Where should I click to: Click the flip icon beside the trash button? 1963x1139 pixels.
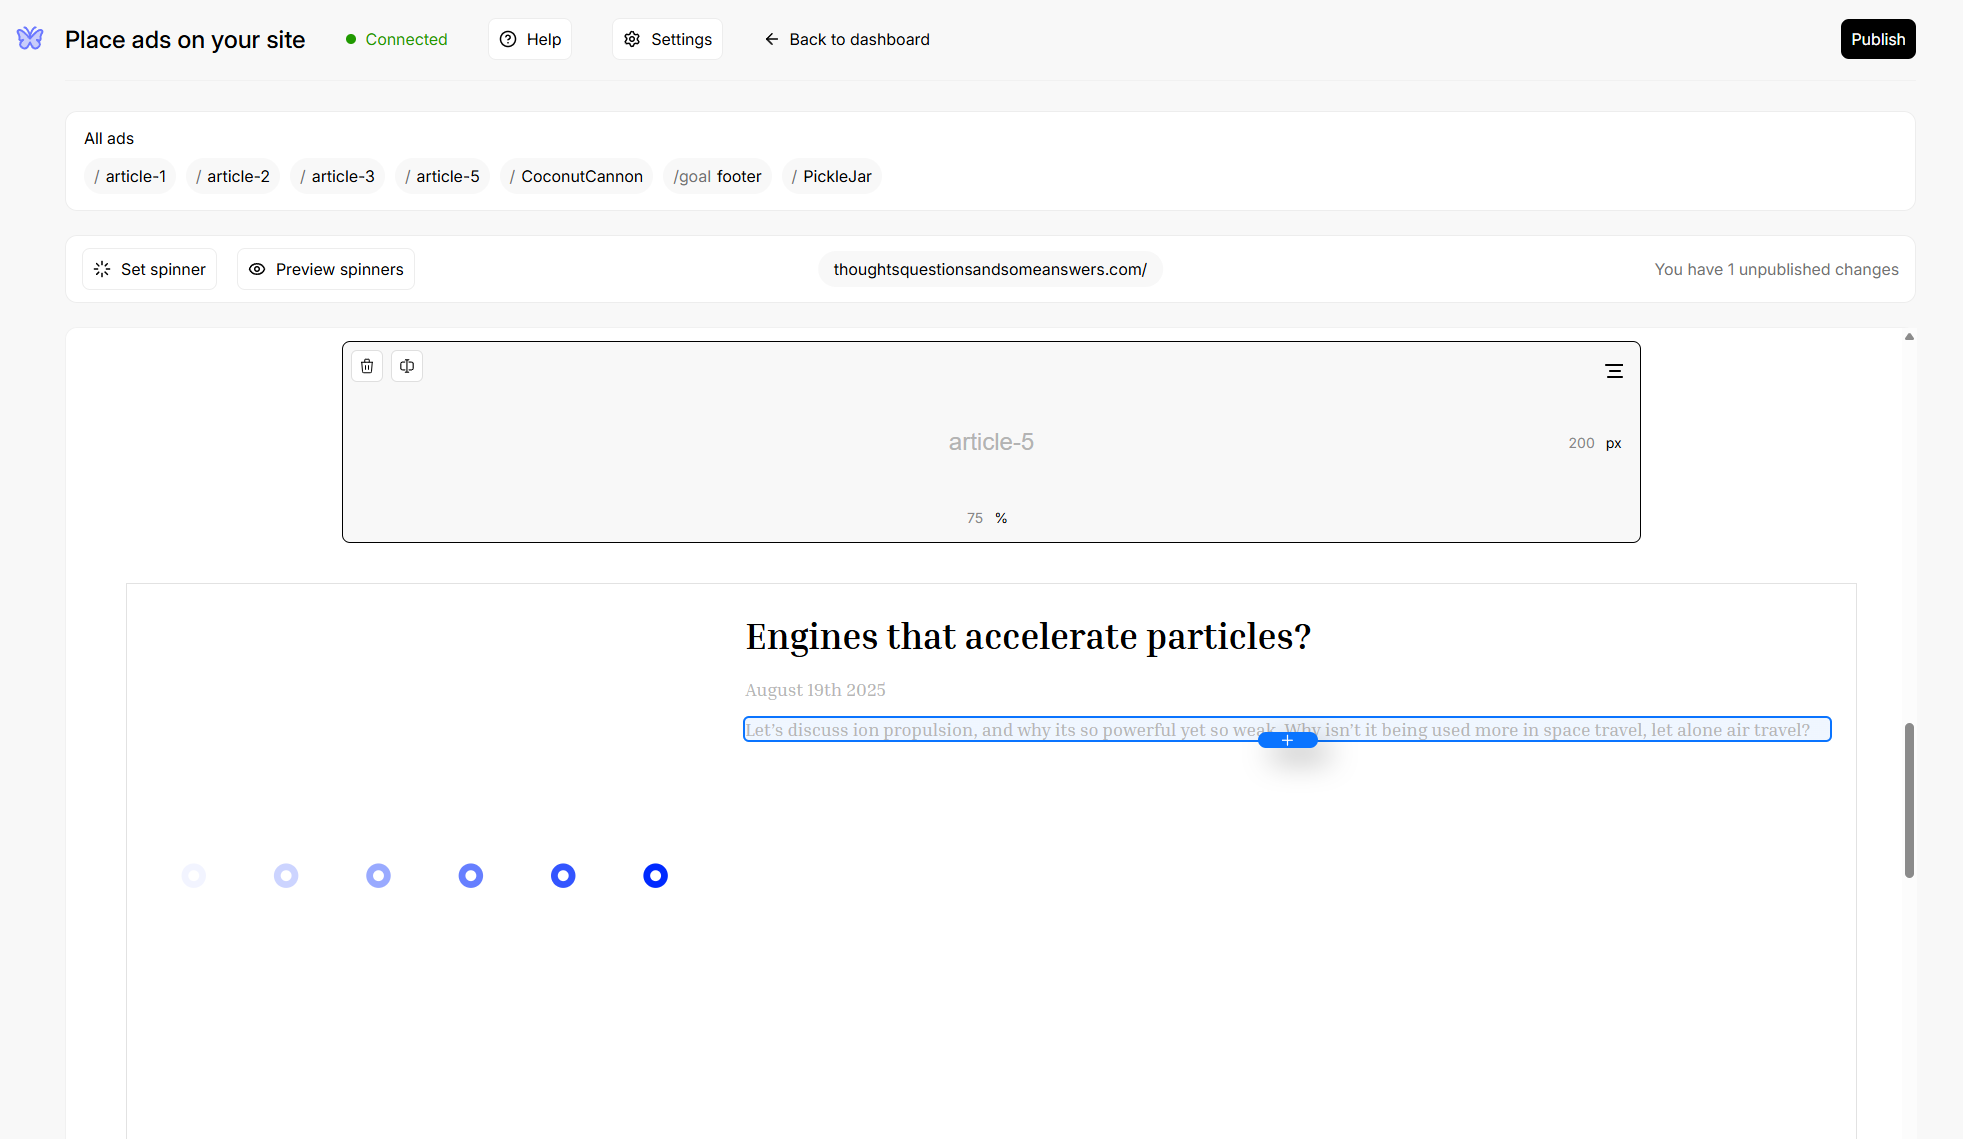(407, 366)
